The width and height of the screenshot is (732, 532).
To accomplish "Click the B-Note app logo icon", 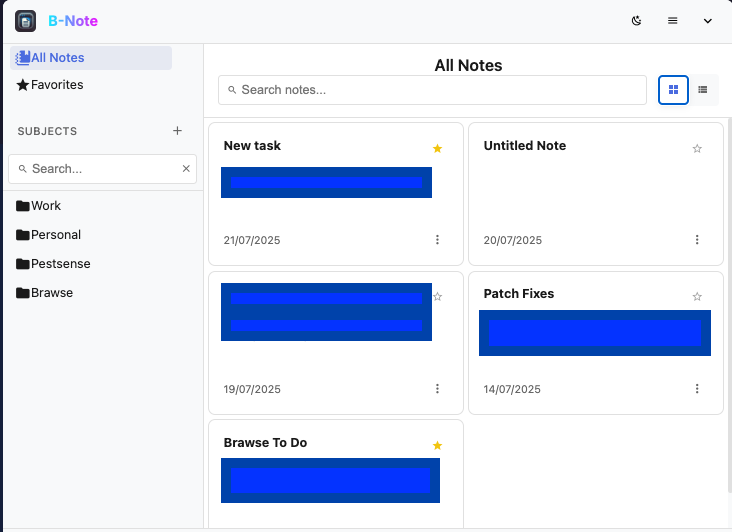I will click(26, 21).
